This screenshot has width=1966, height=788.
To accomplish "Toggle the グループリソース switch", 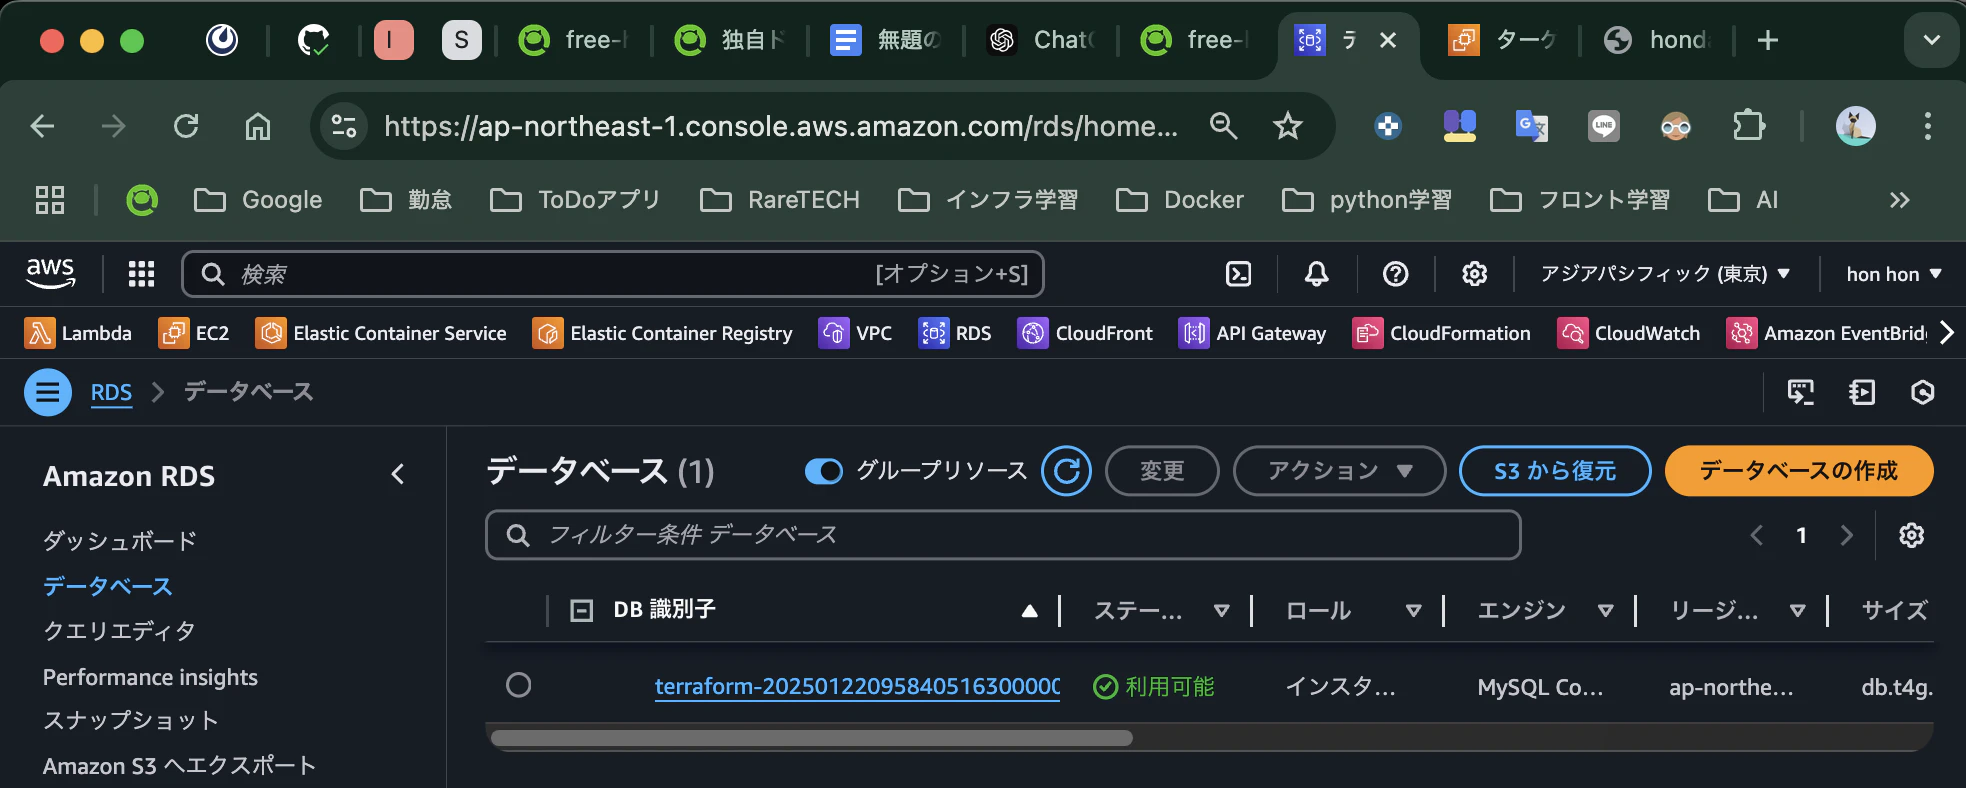I will [x=824, y=471].
